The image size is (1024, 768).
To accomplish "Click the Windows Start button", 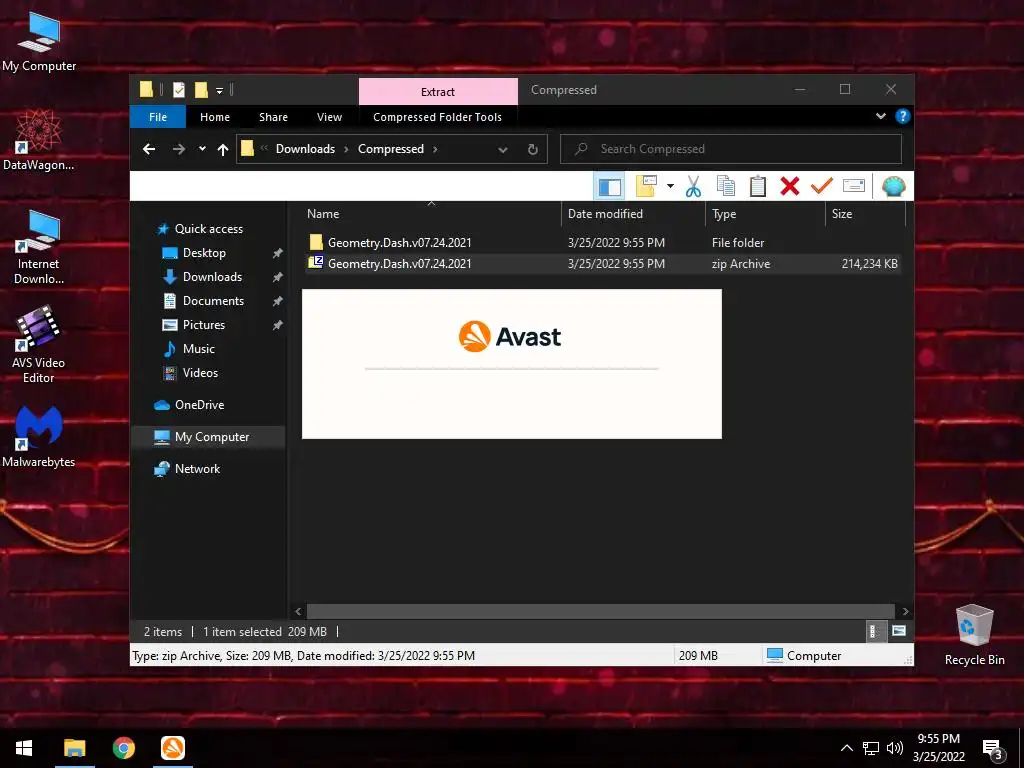I will tap(24, 748).
